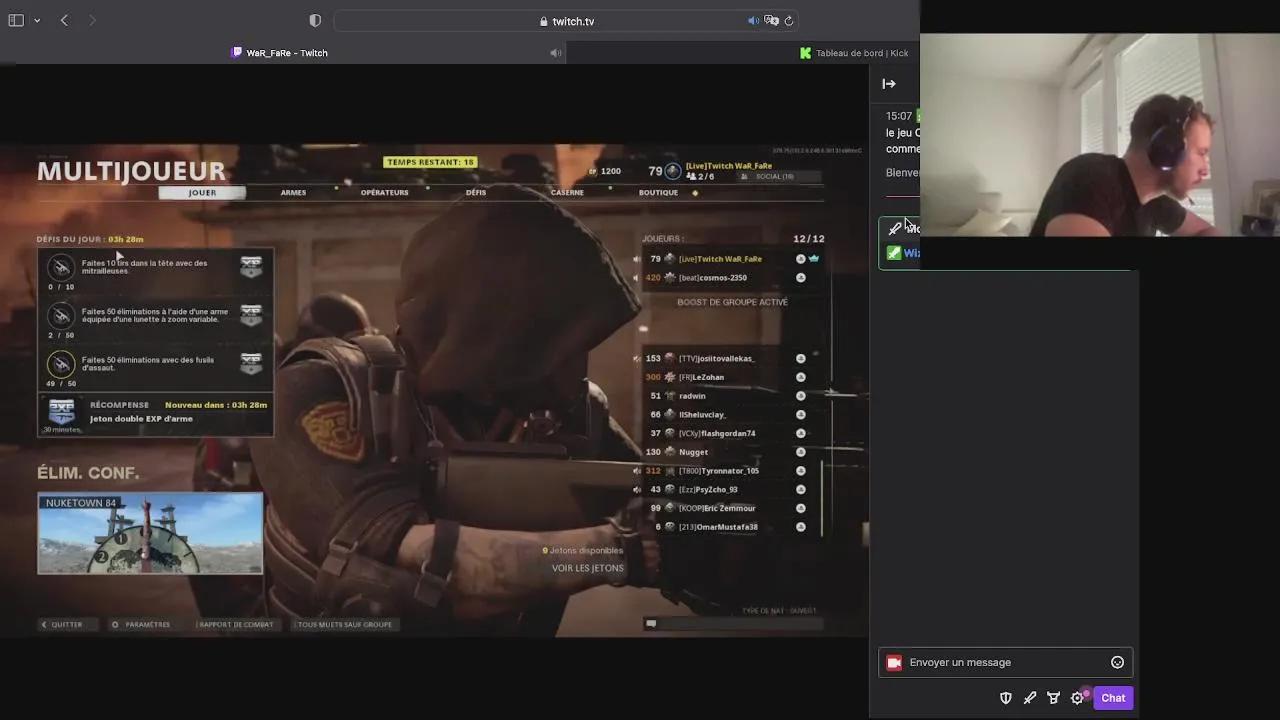Select the assault rifle eliminations challenge
This screenshot has height=720, width=1280.
point(155,367)
